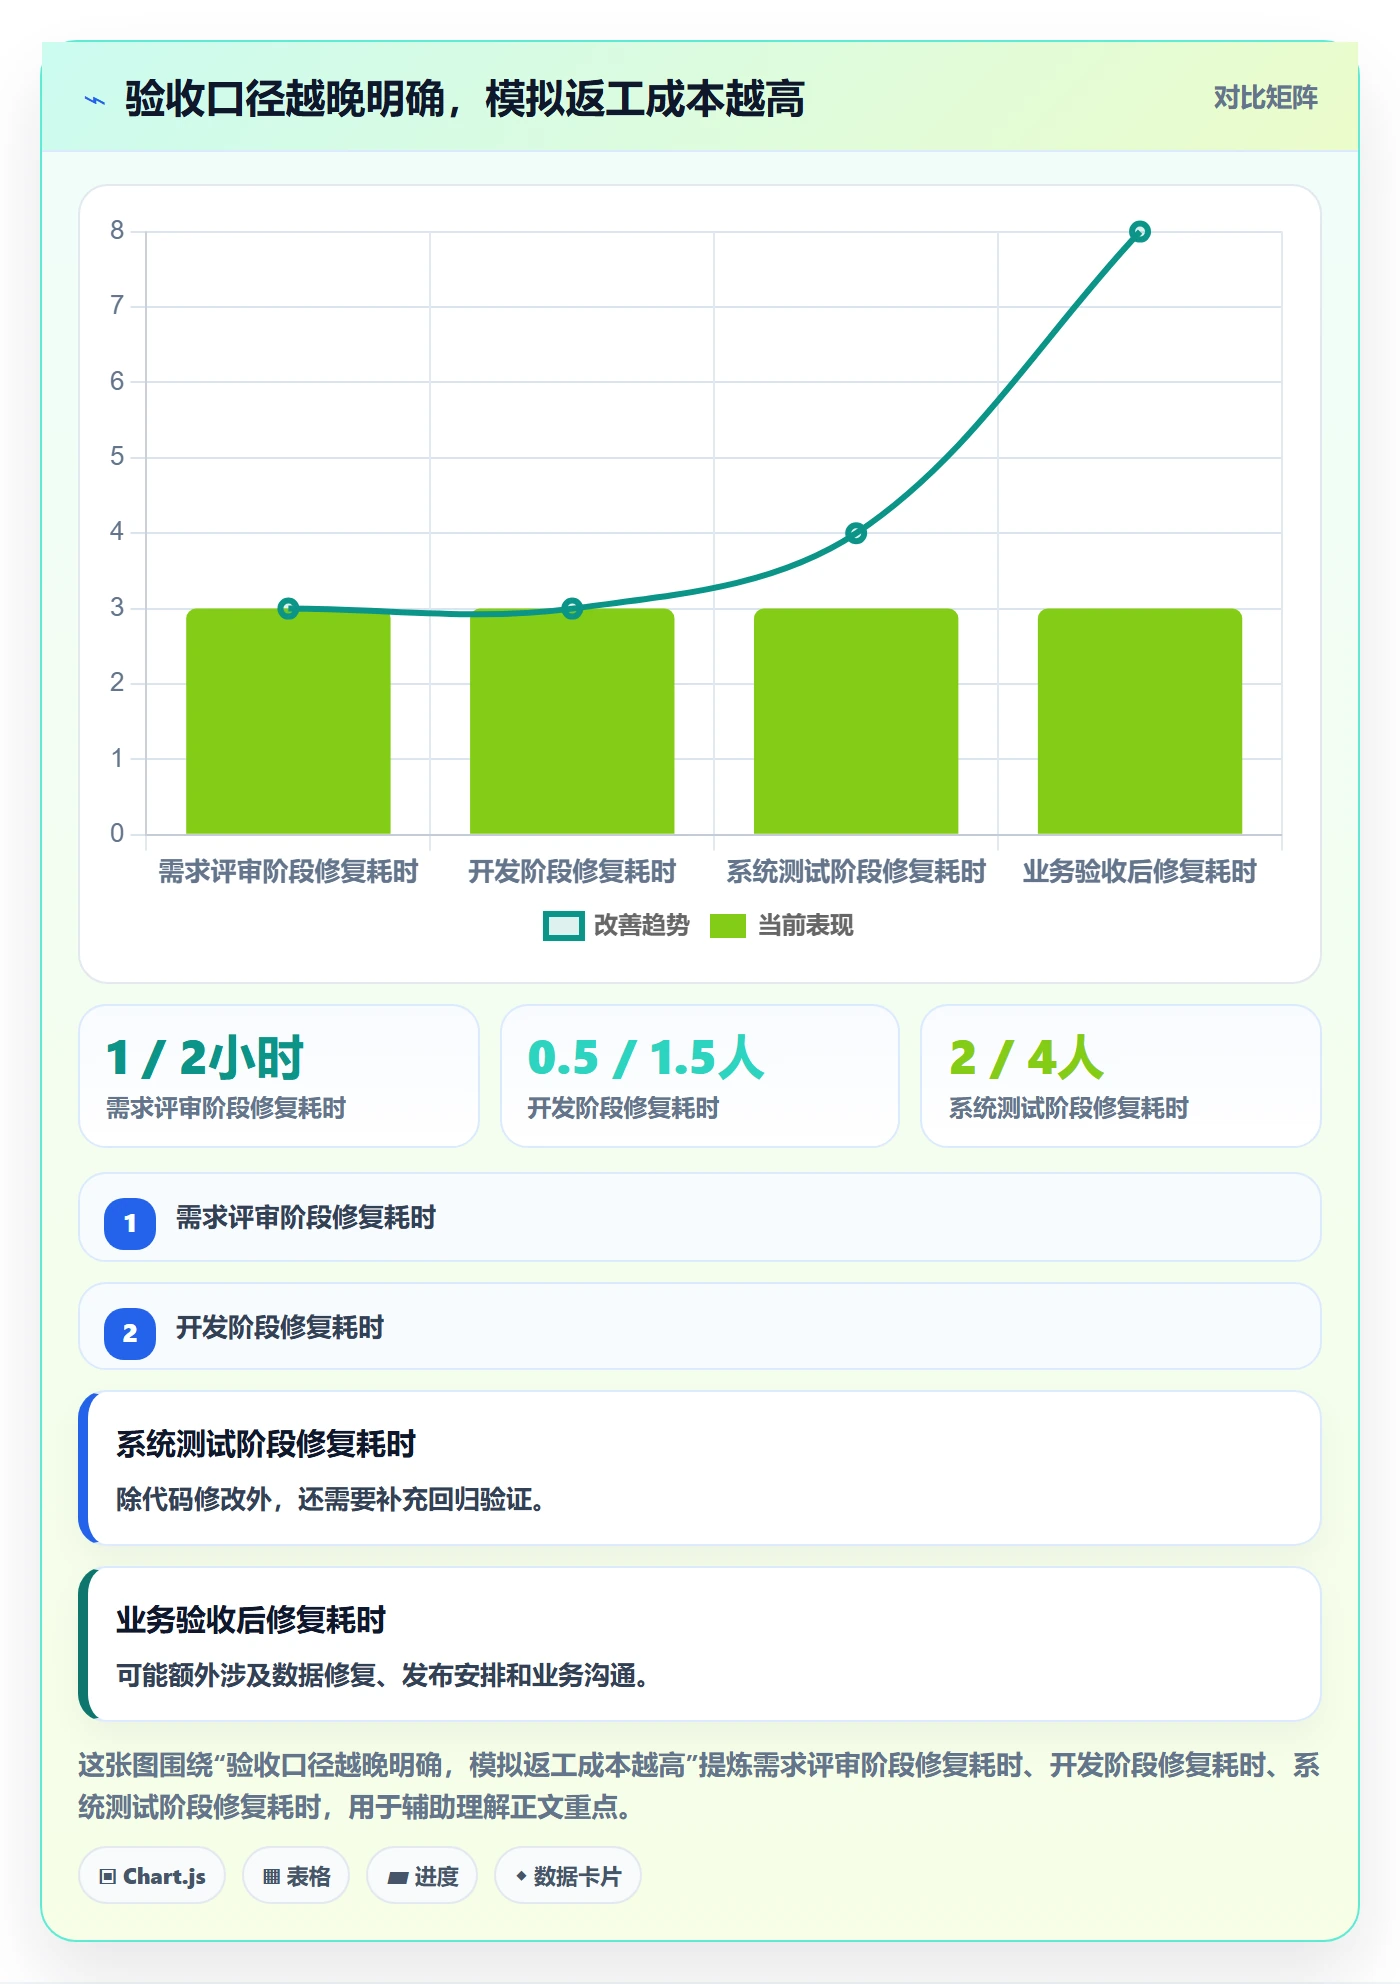Image resolution: width=1400 pixels, height=1984 pixels.
Task: Click the 业务验收后修复耗时 bar
Action: coord(1140,721)
